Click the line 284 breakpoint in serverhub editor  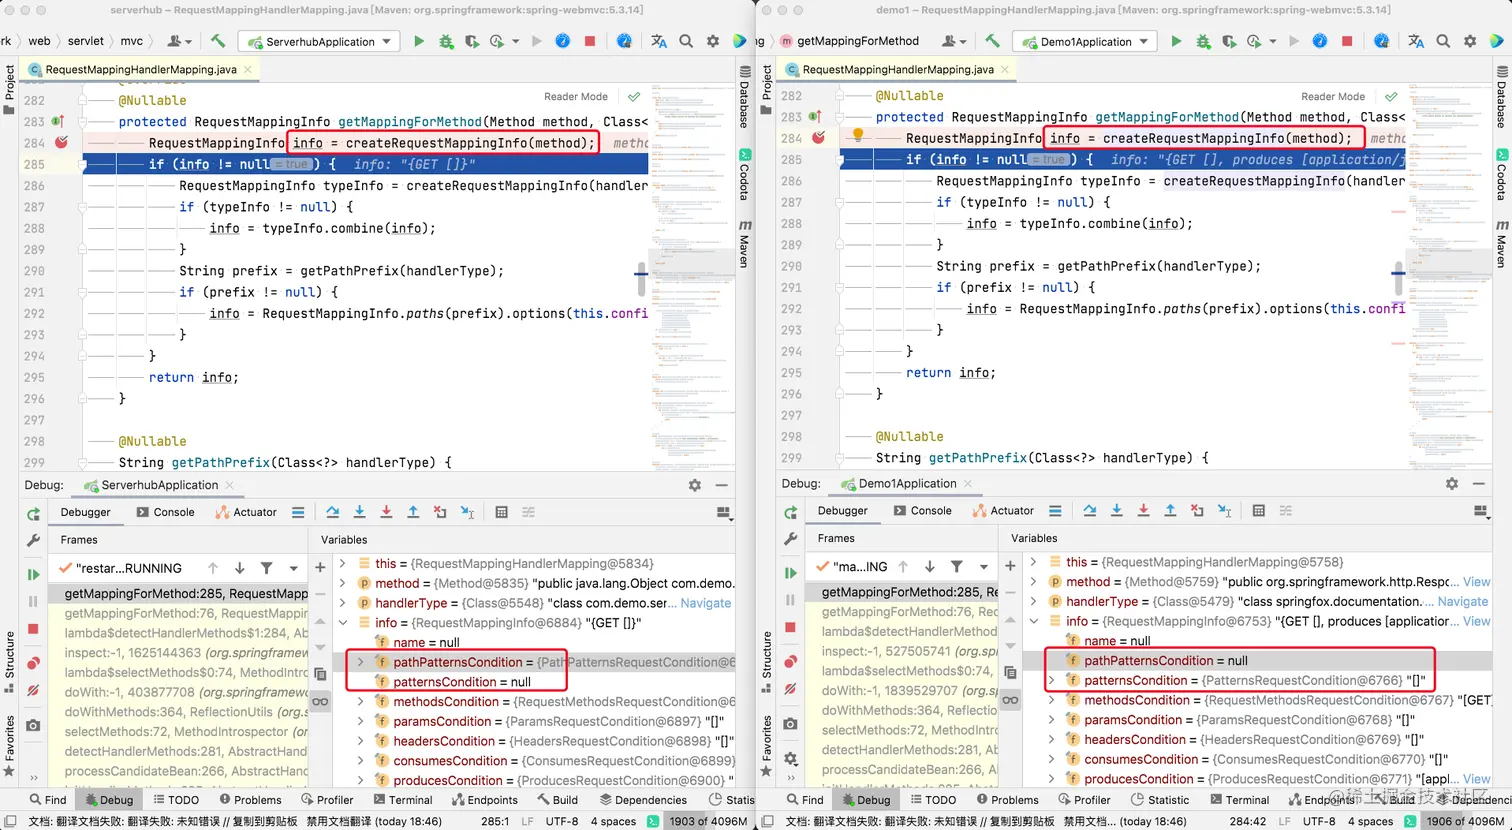tap(61, 143)
